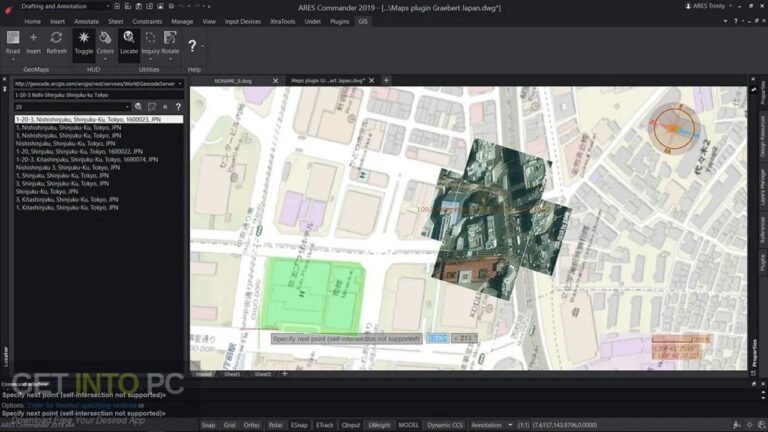Click the Locator options icon beside search

pyautogui.click(x=152, y=106)
